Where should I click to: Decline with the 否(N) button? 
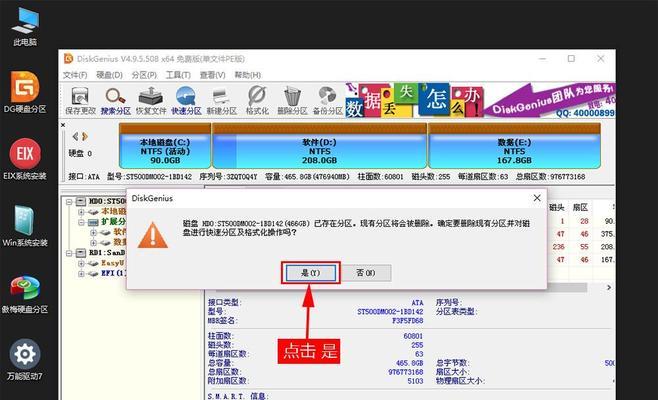point(366,273)
